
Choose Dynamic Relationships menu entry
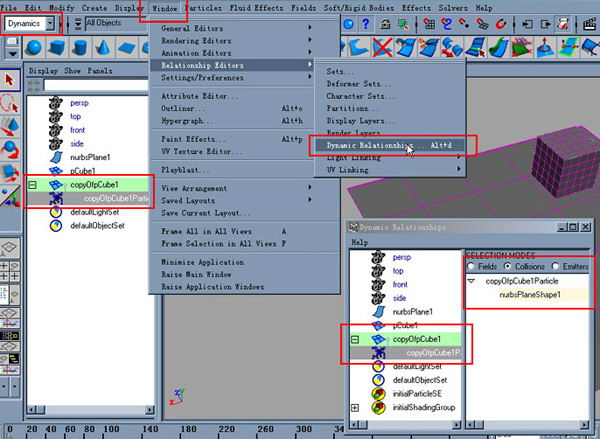(389, 145)
